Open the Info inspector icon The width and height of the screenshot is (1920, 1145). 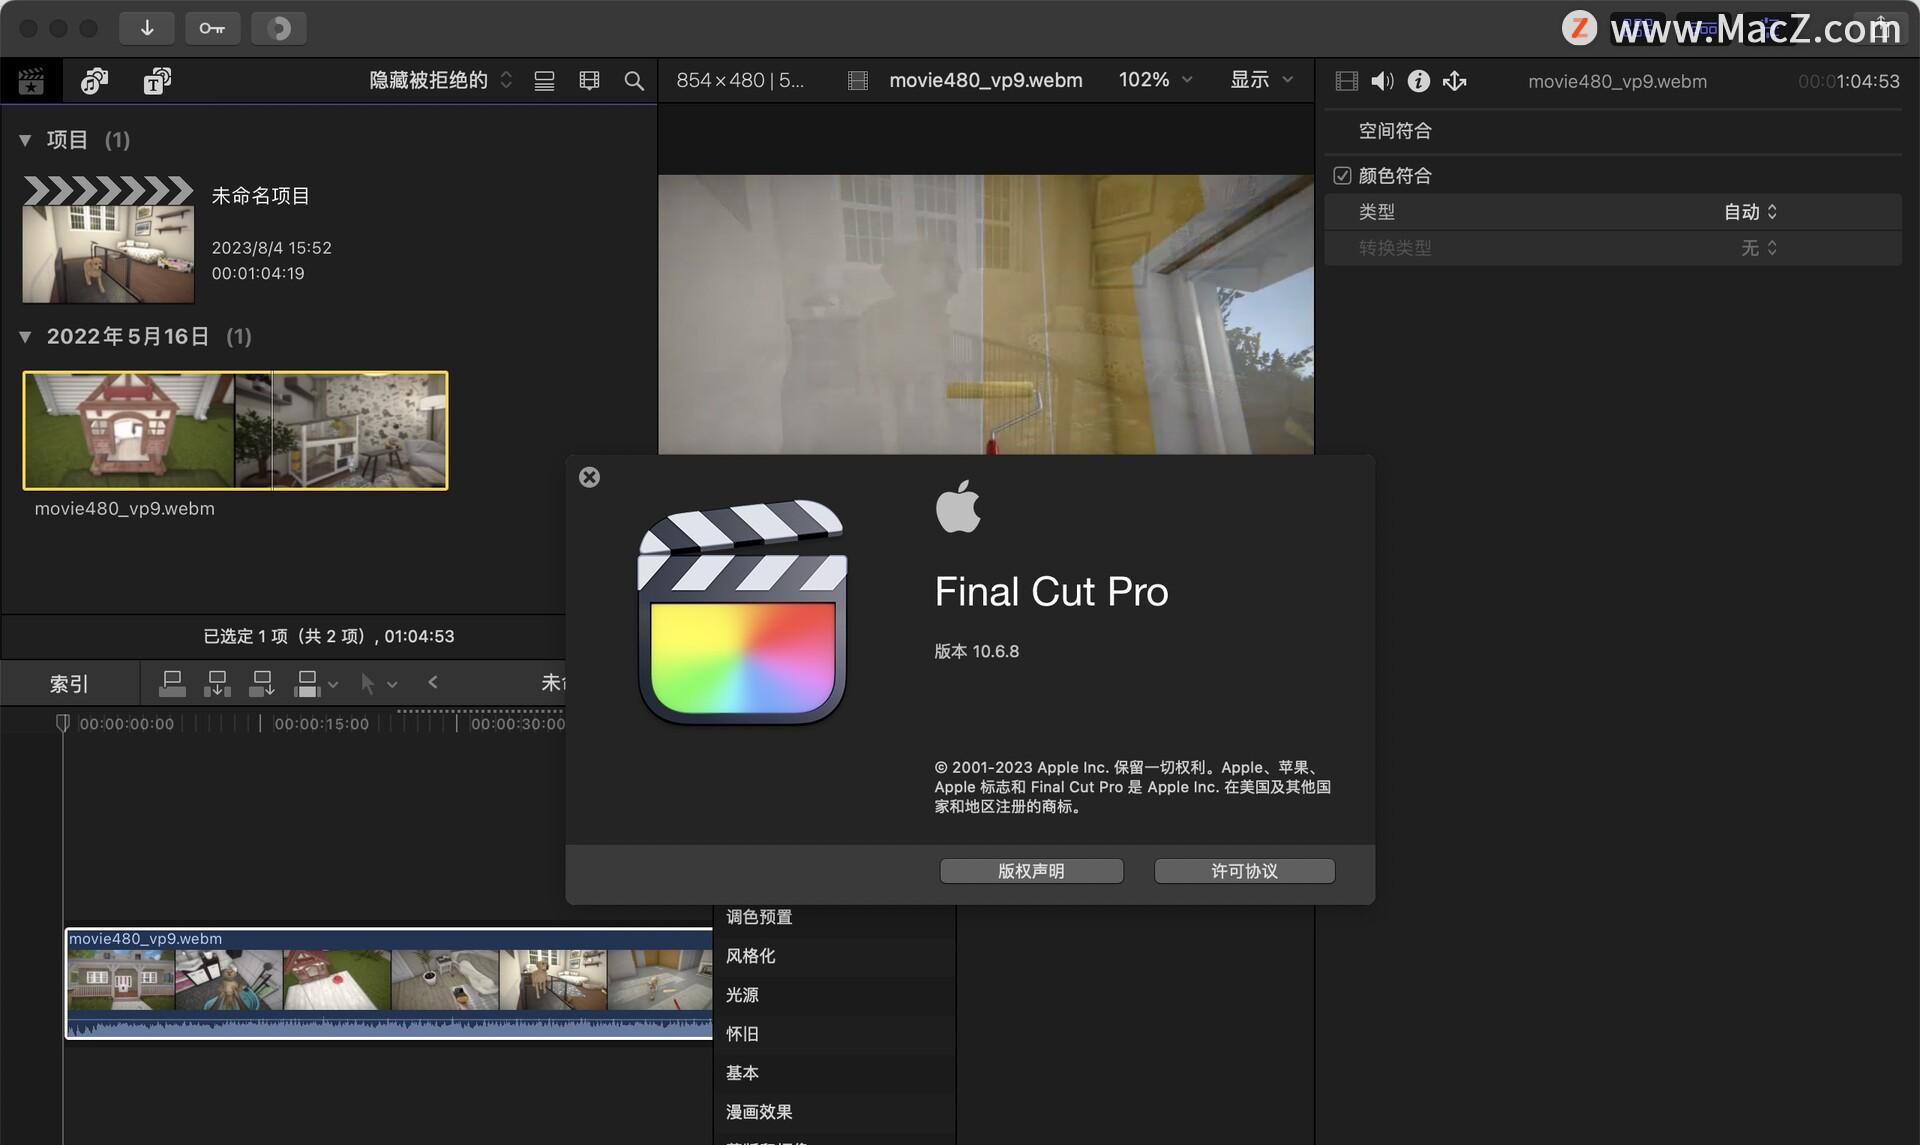[x=1418, y=81]
